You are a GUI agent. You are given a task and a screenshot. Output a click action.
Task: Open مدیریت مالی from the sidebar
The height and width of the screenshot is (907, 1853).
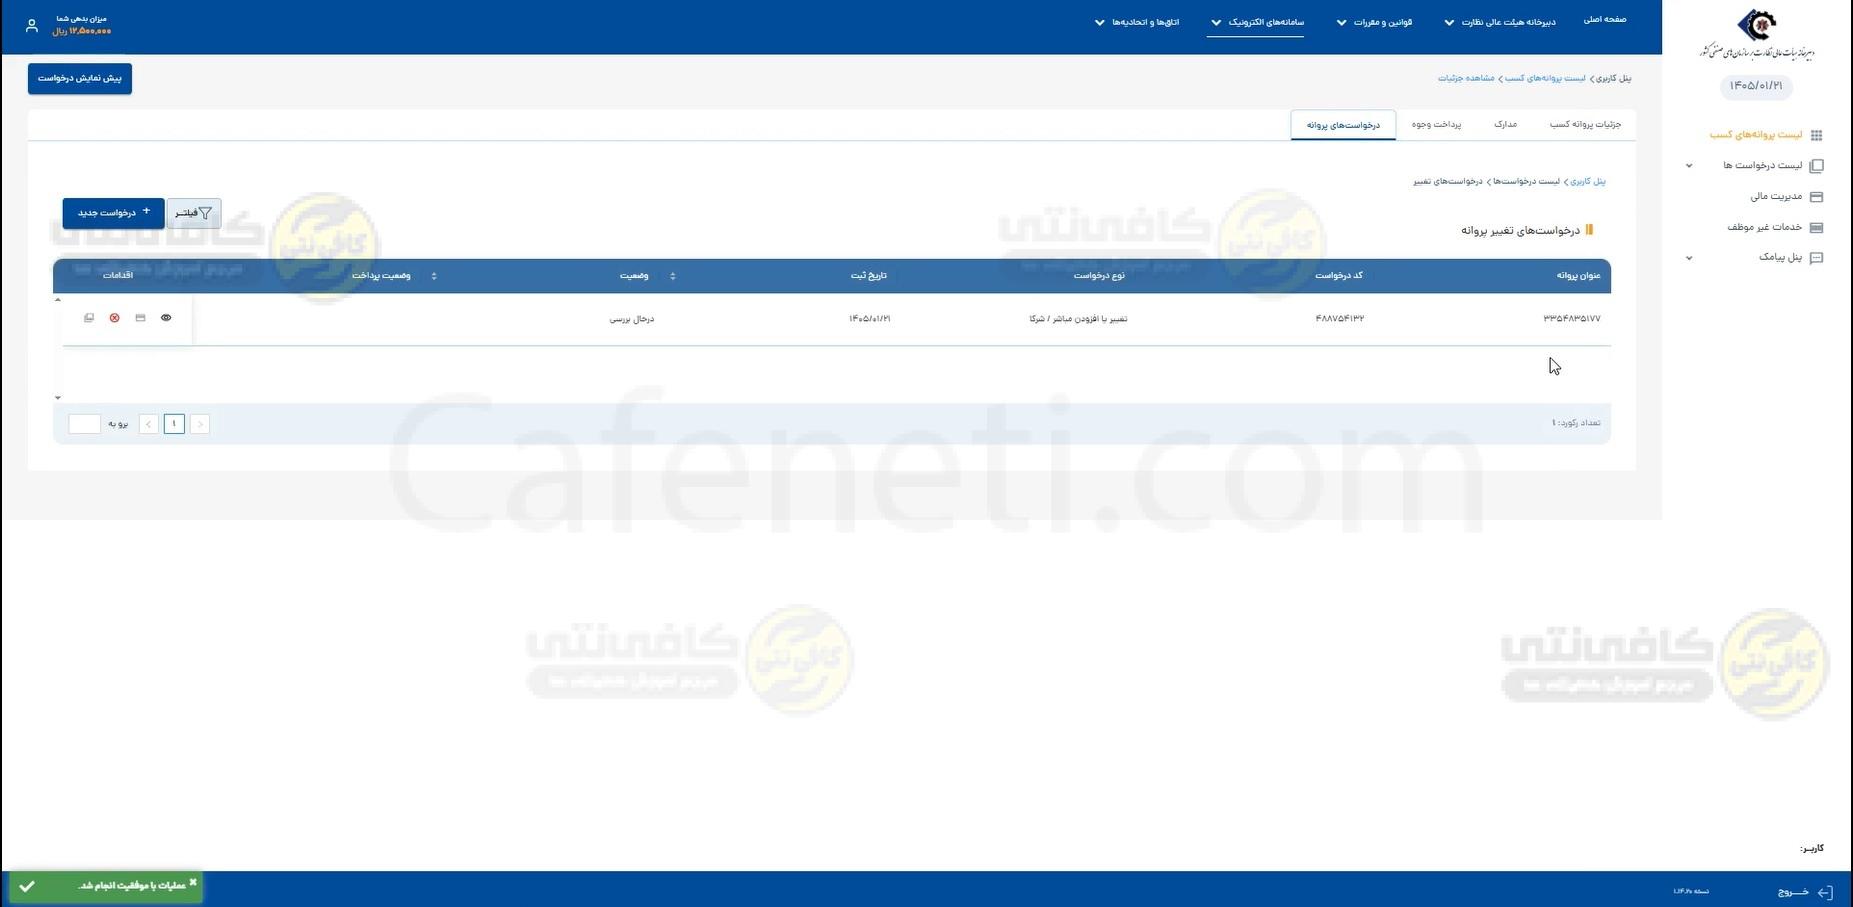coord(1776,197)
